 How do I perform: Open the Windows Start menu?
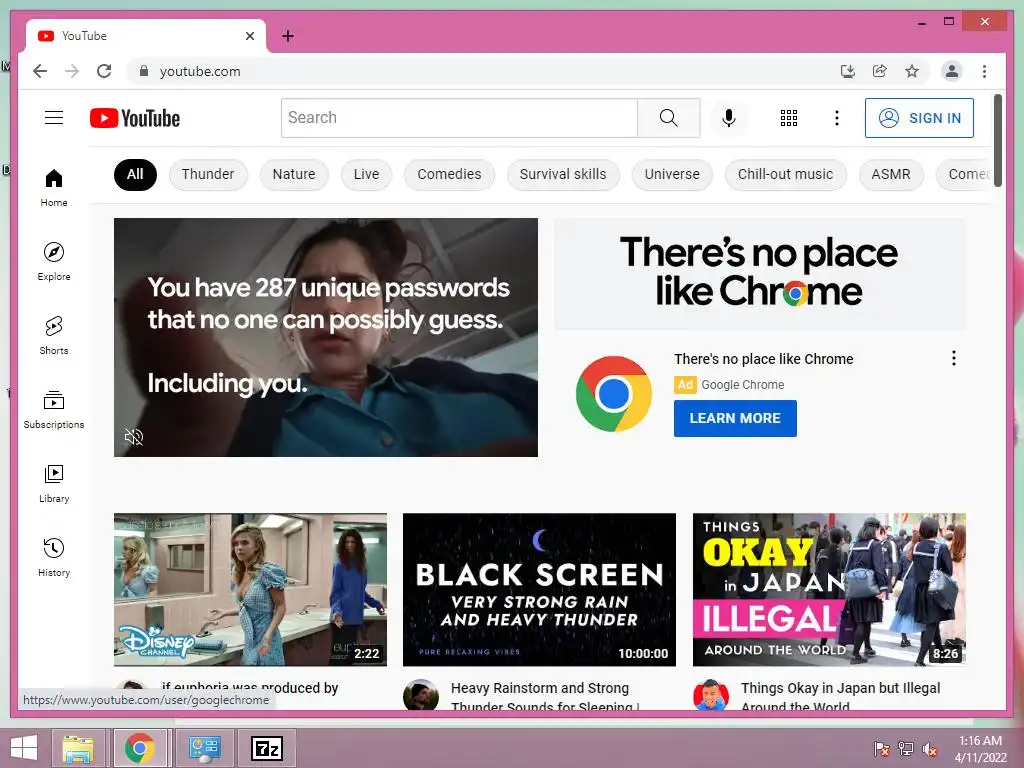pos(24,748)
